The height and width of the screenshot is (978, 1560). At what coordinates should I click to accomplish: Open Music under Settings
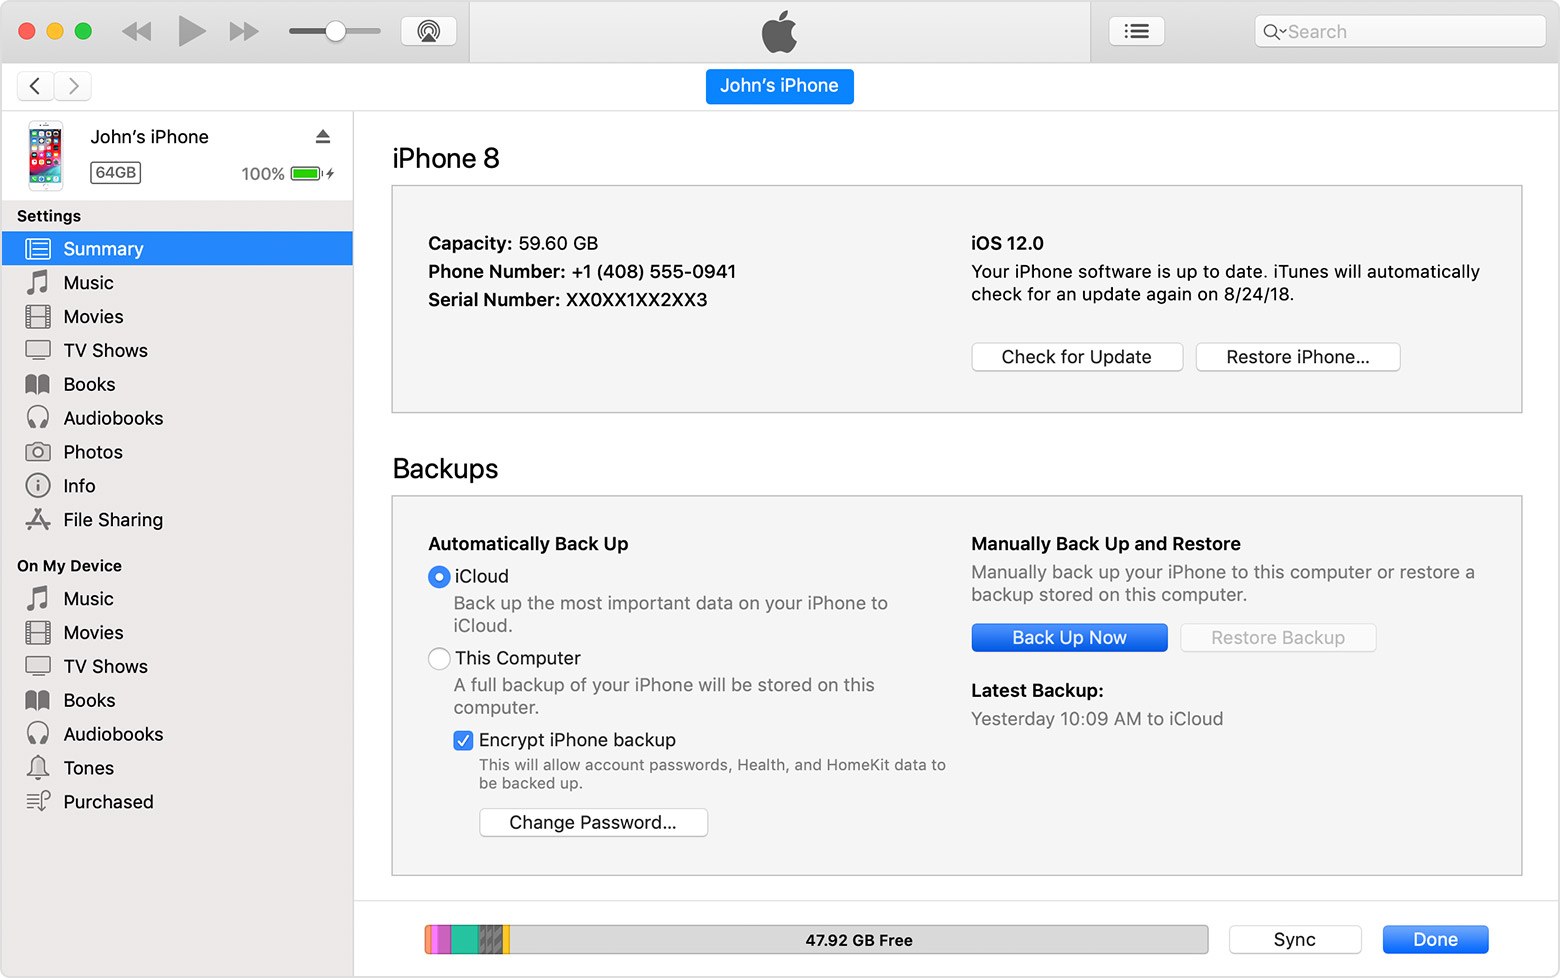pyautogui.click(x=177, y=283)
